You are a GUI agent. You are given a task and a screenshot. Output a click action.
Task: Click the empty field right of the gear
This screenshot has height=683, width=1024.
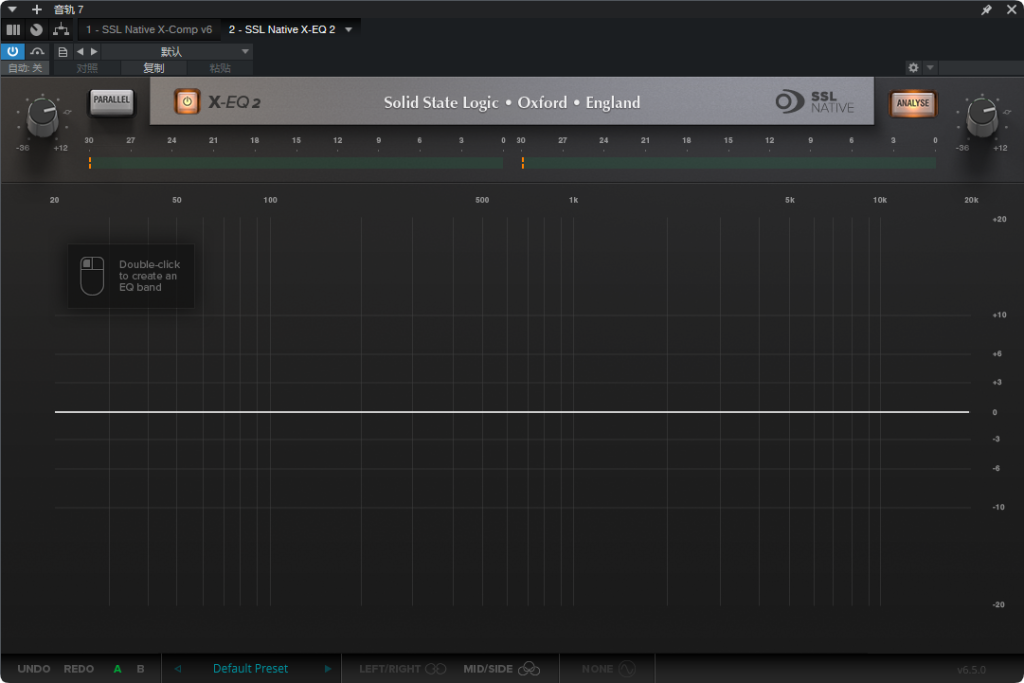click(980, 67)
